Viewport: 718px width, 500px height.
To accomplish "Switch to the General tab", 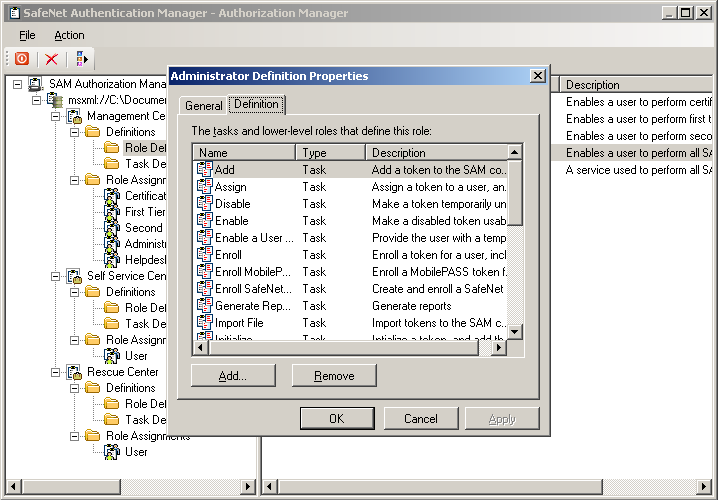I will coord(203,106).
